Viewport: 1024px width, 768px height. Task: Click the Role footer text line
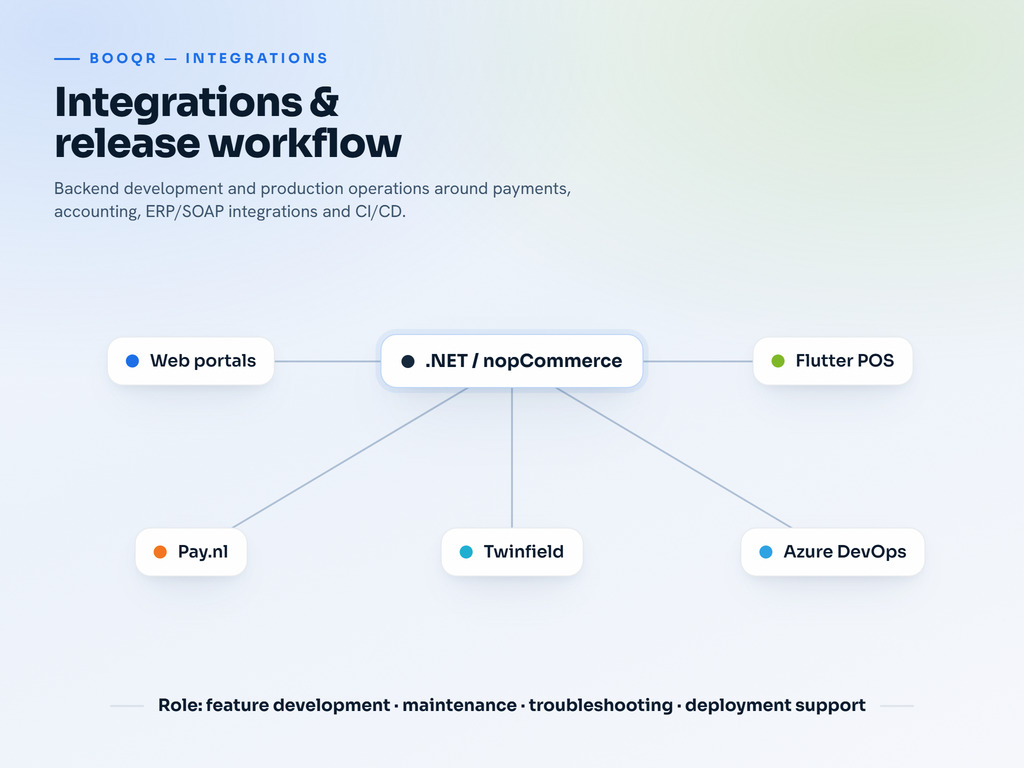point(512,705)
